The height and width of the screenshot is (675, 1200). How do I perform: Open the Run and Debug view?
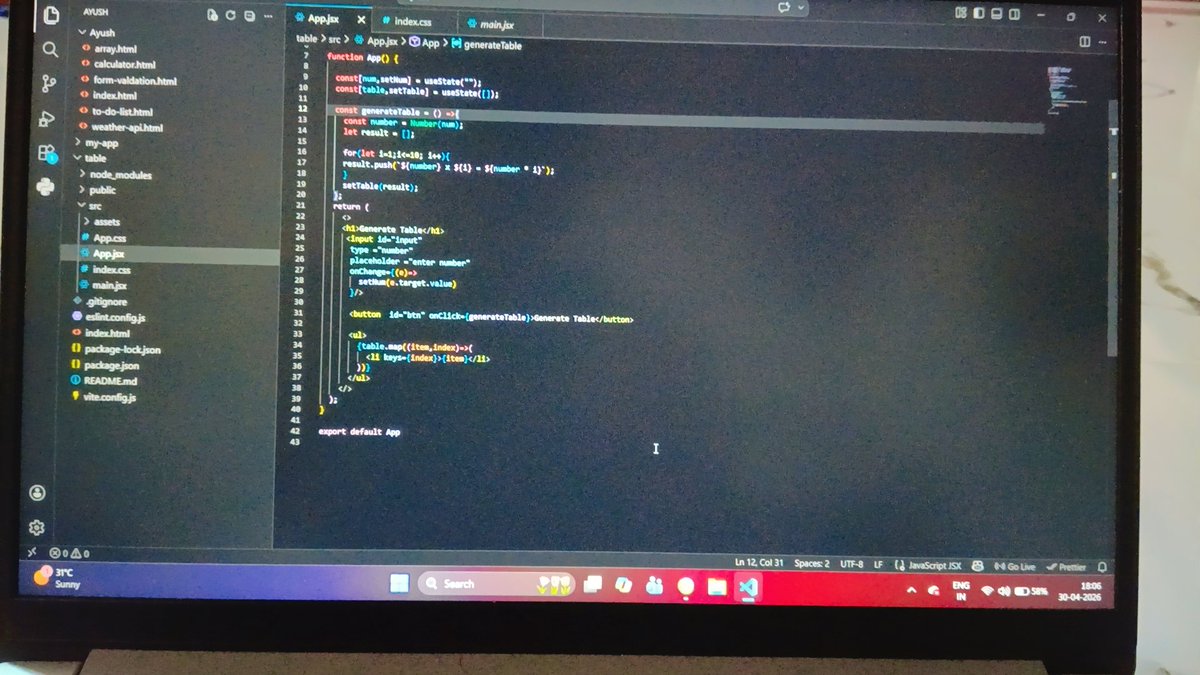pos(47,118)
